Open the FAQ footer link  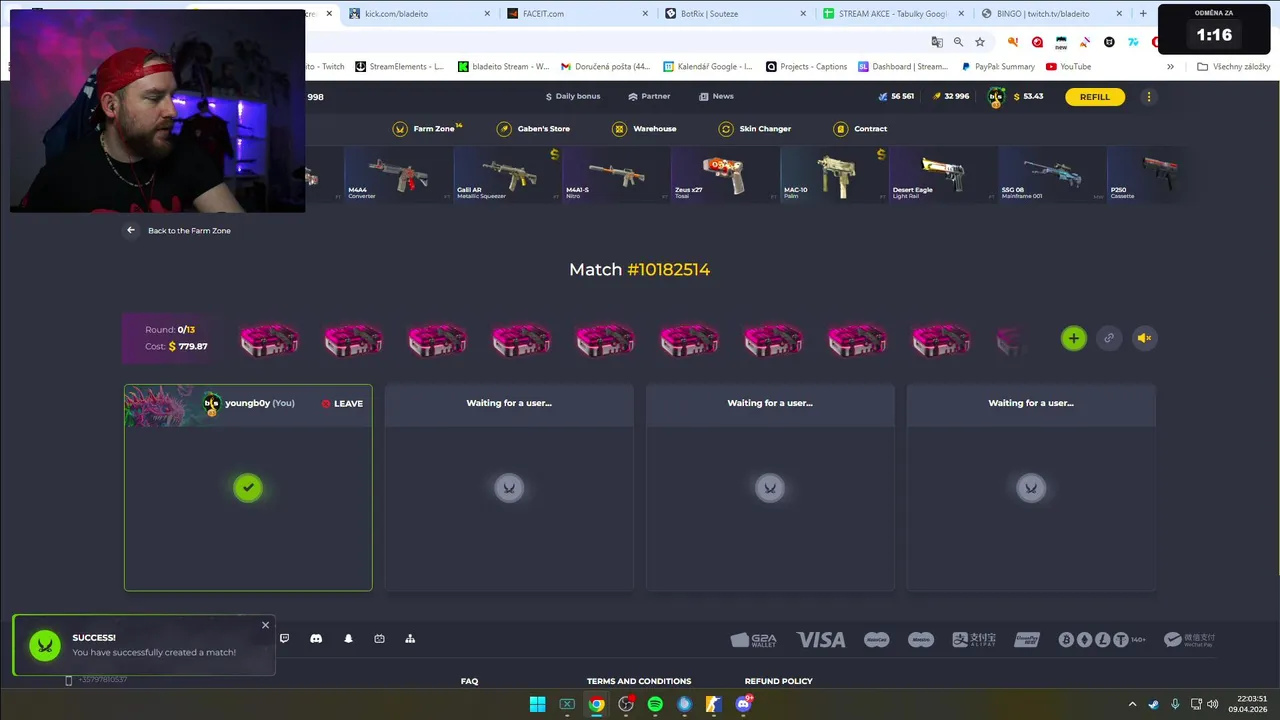coord(469,681)
